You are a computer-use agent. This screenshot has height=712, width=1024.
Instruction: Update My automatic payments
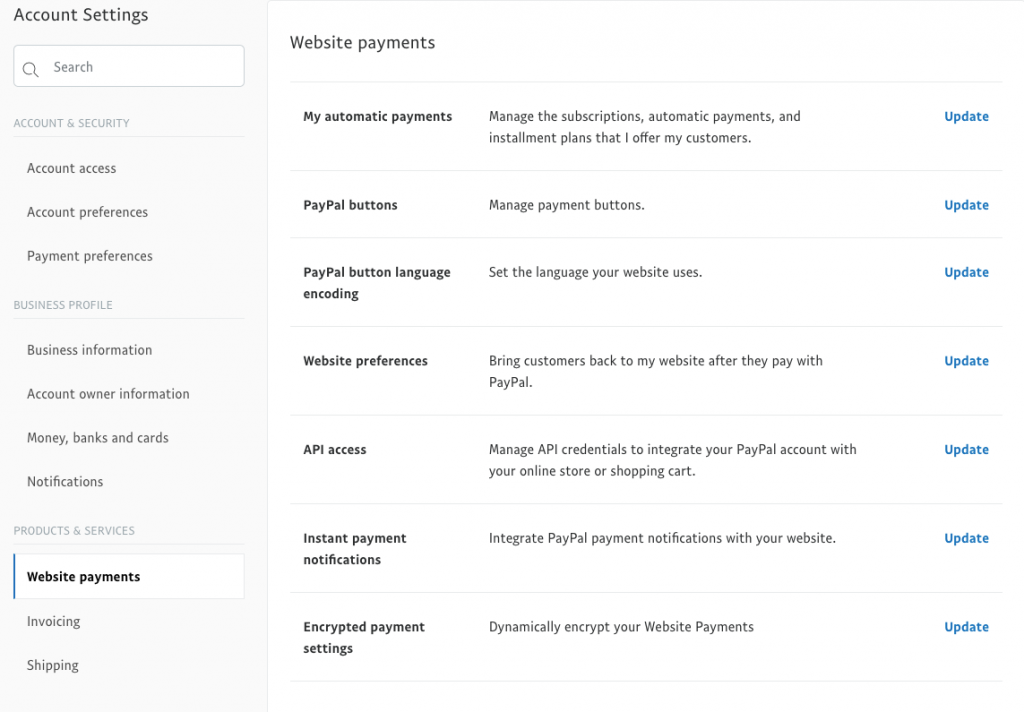point(966,116)
